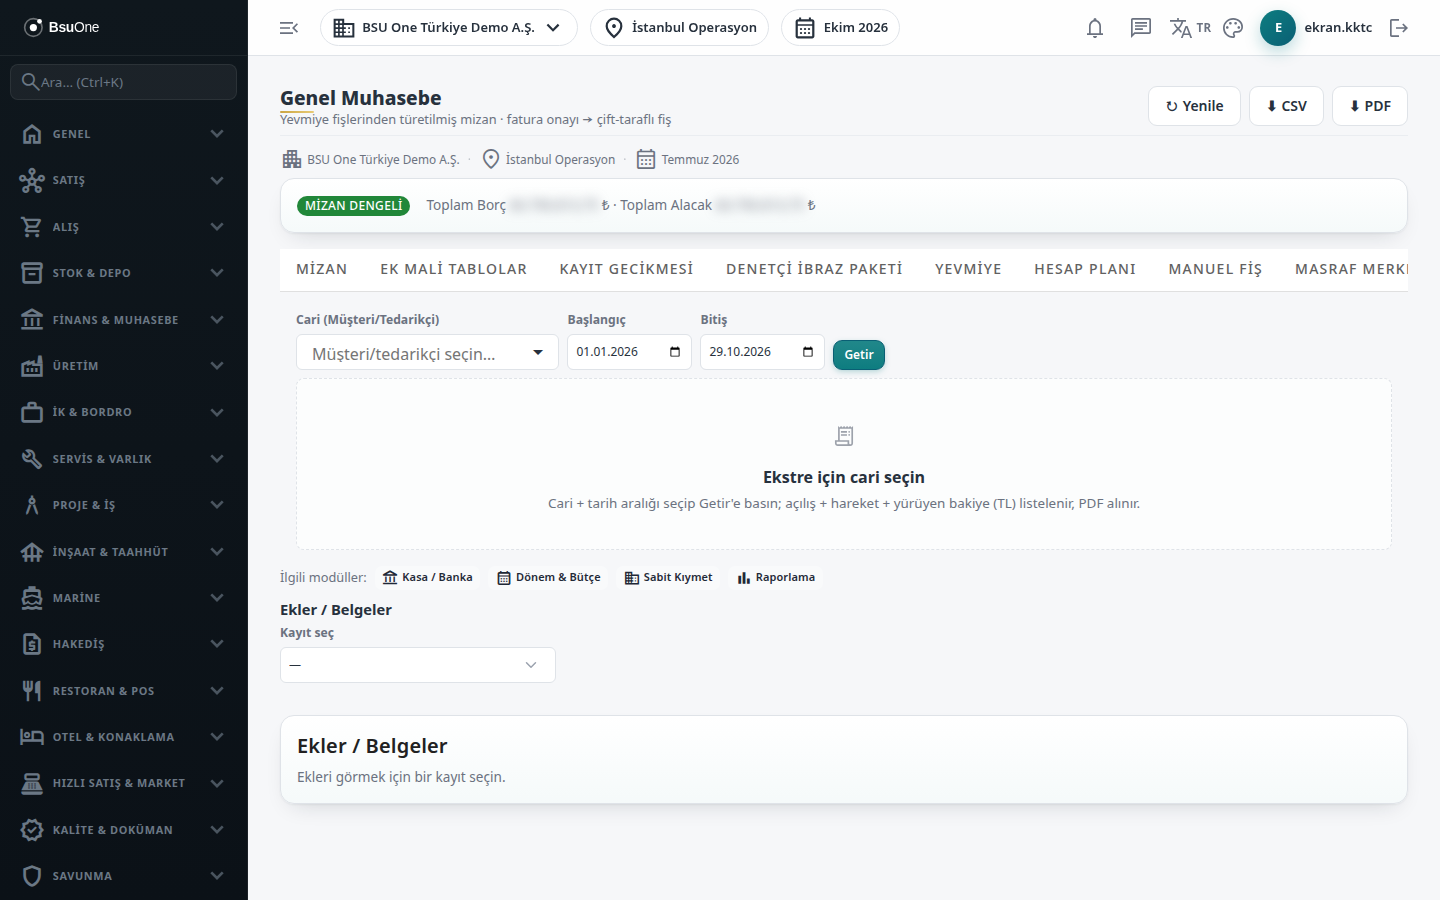Open the Genel sidebar home icon
The width and height of the screenshot is (1440, 900).
click(32, 134)
